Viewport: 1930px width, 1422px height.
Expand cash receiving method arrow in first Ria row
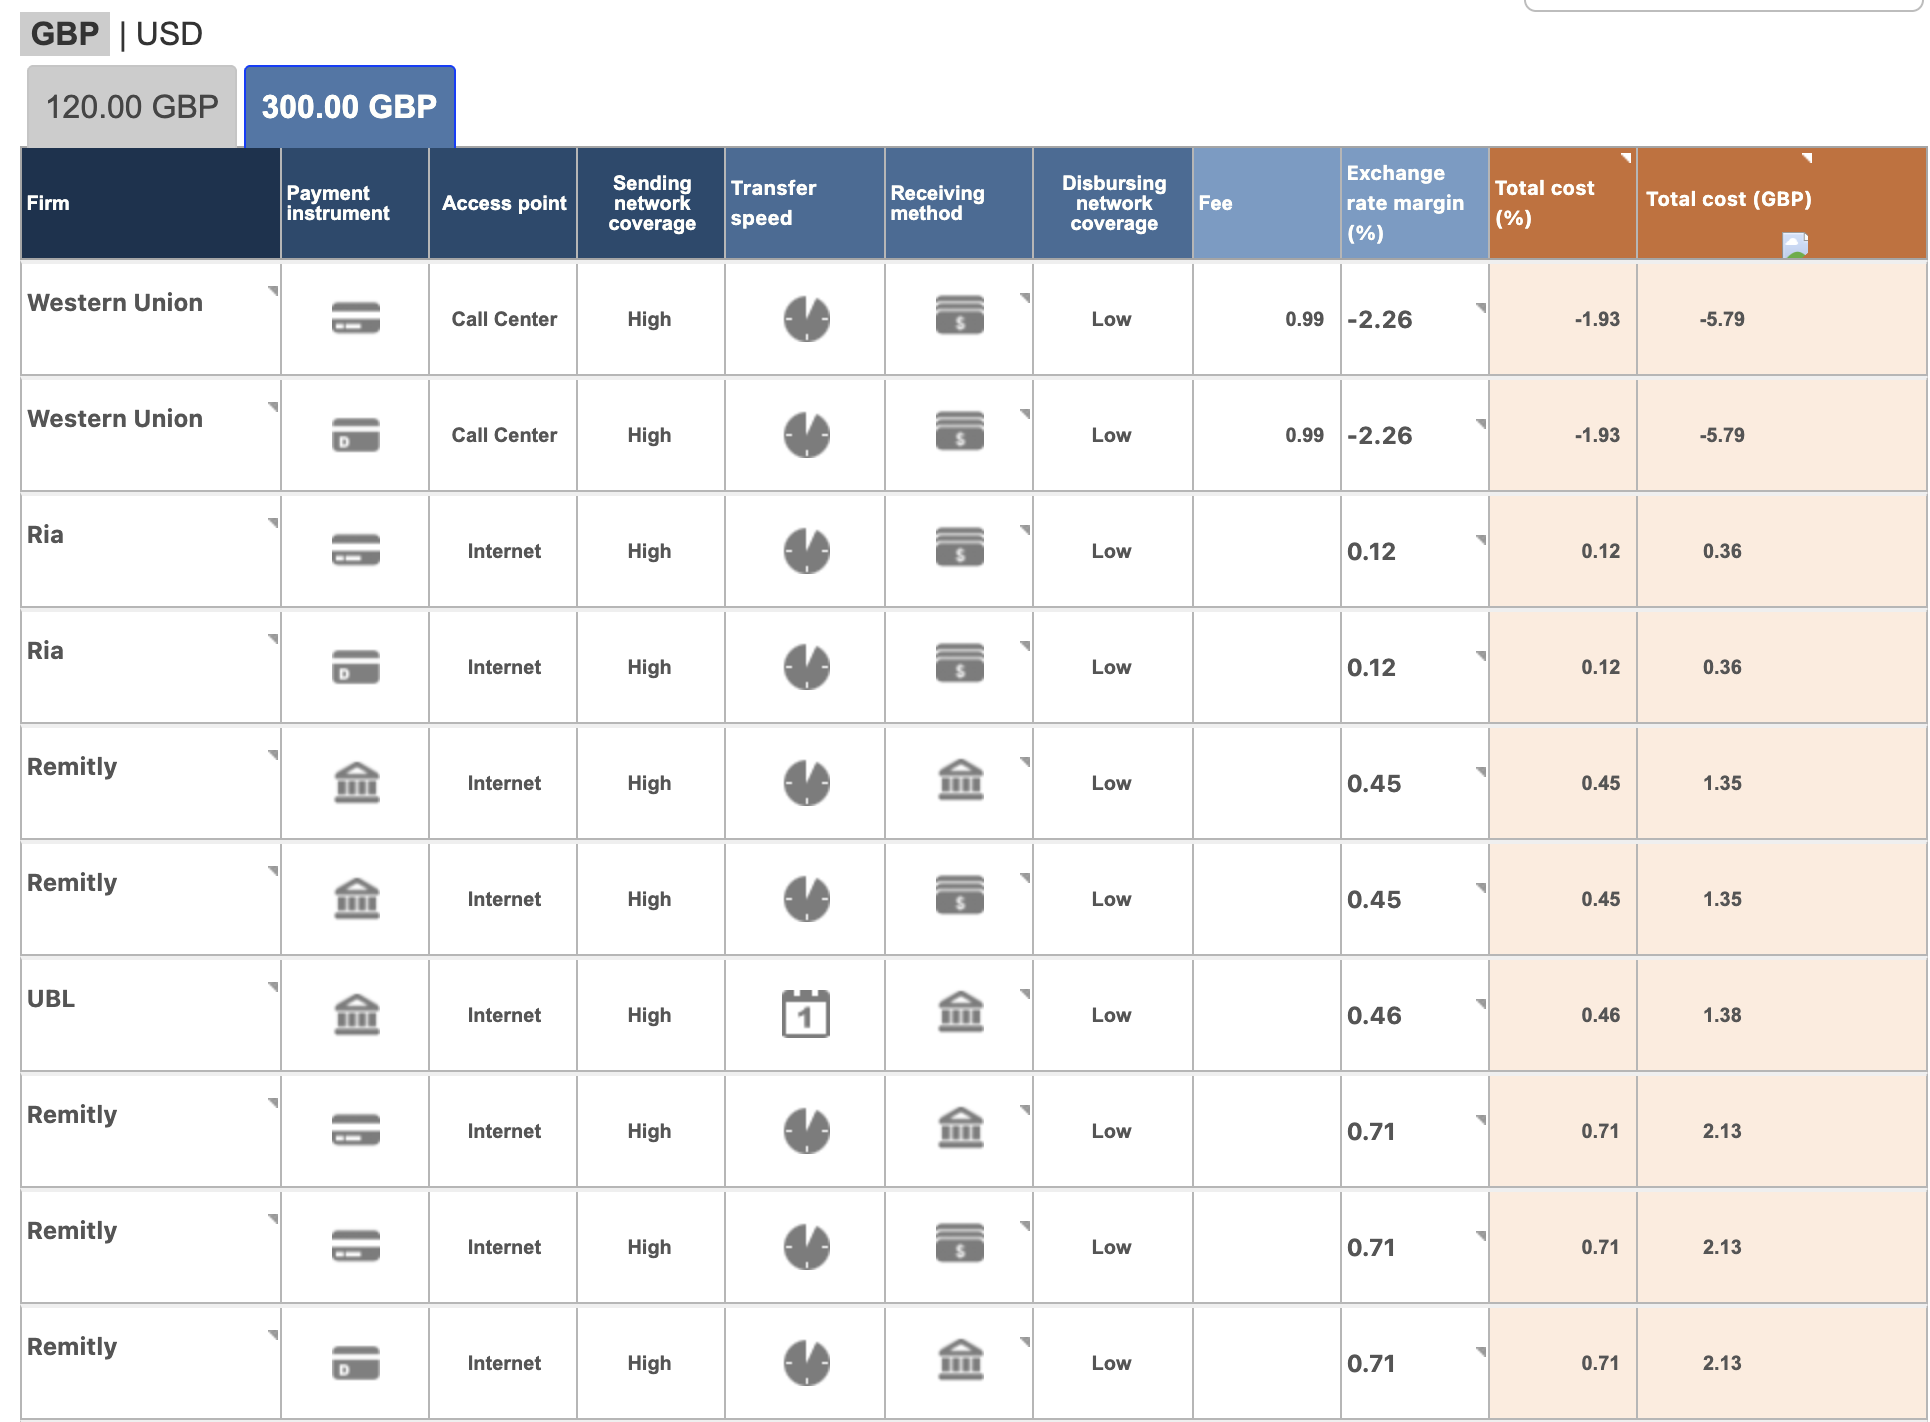pyautogui.click(x=1024, y=530)
